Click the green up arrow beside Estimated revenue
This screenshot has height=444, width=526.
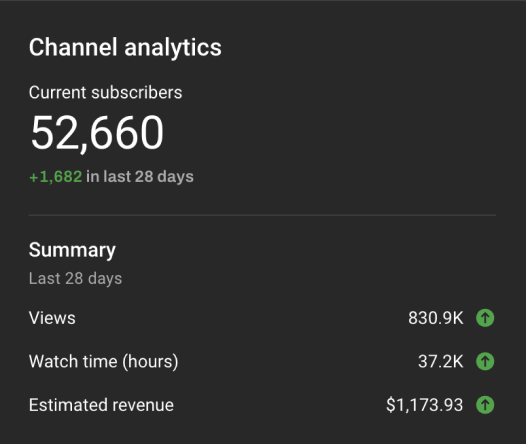pyautogui.click(x=485, y=405)
